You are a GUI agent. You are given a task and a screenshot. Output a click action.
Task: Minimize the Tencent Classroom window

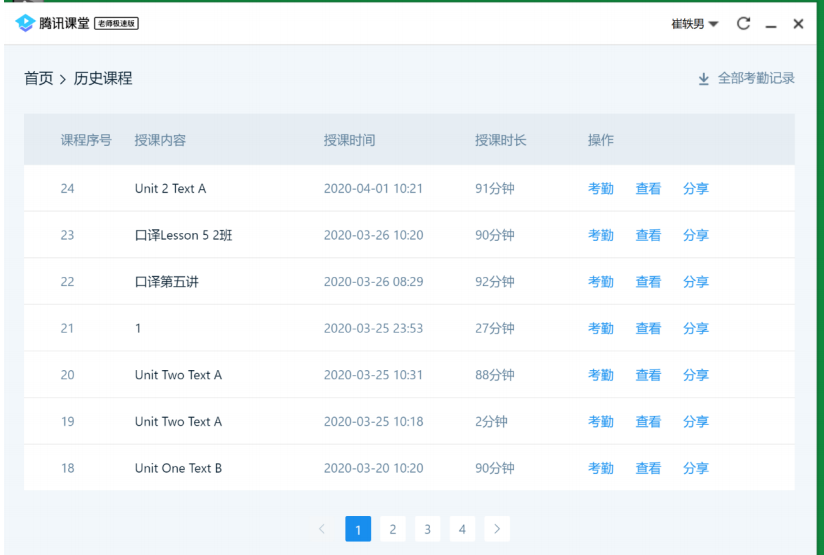(770, 25)
